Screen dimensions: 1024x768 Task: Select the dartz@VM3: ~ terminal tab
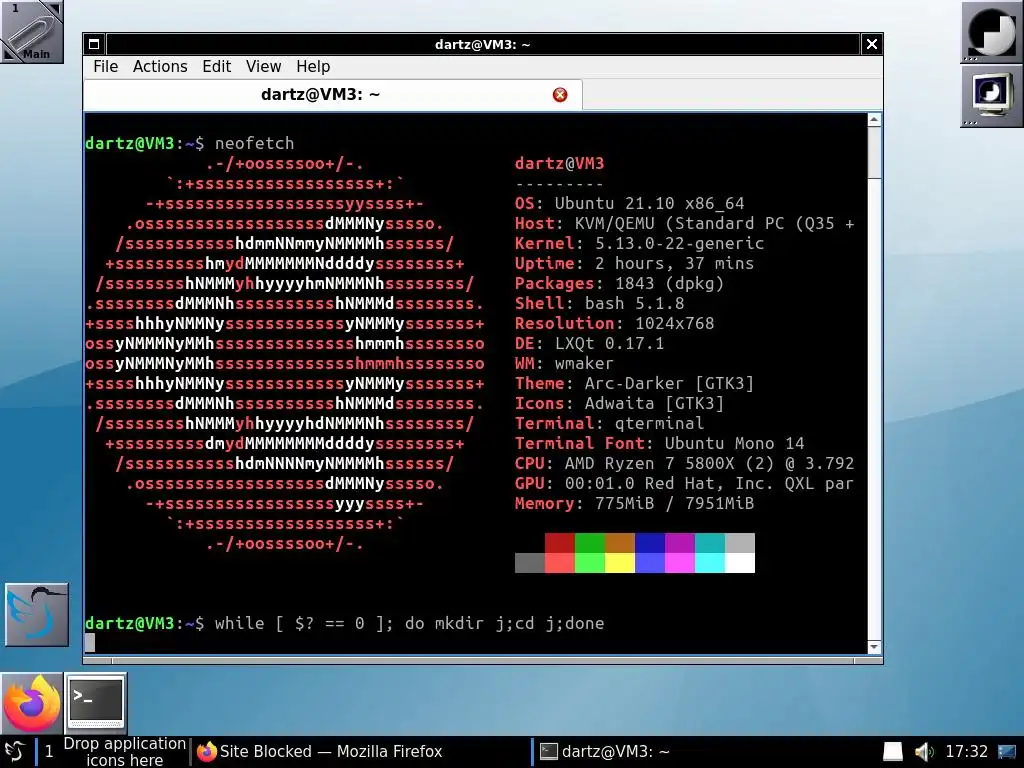(x=332, y=95)
